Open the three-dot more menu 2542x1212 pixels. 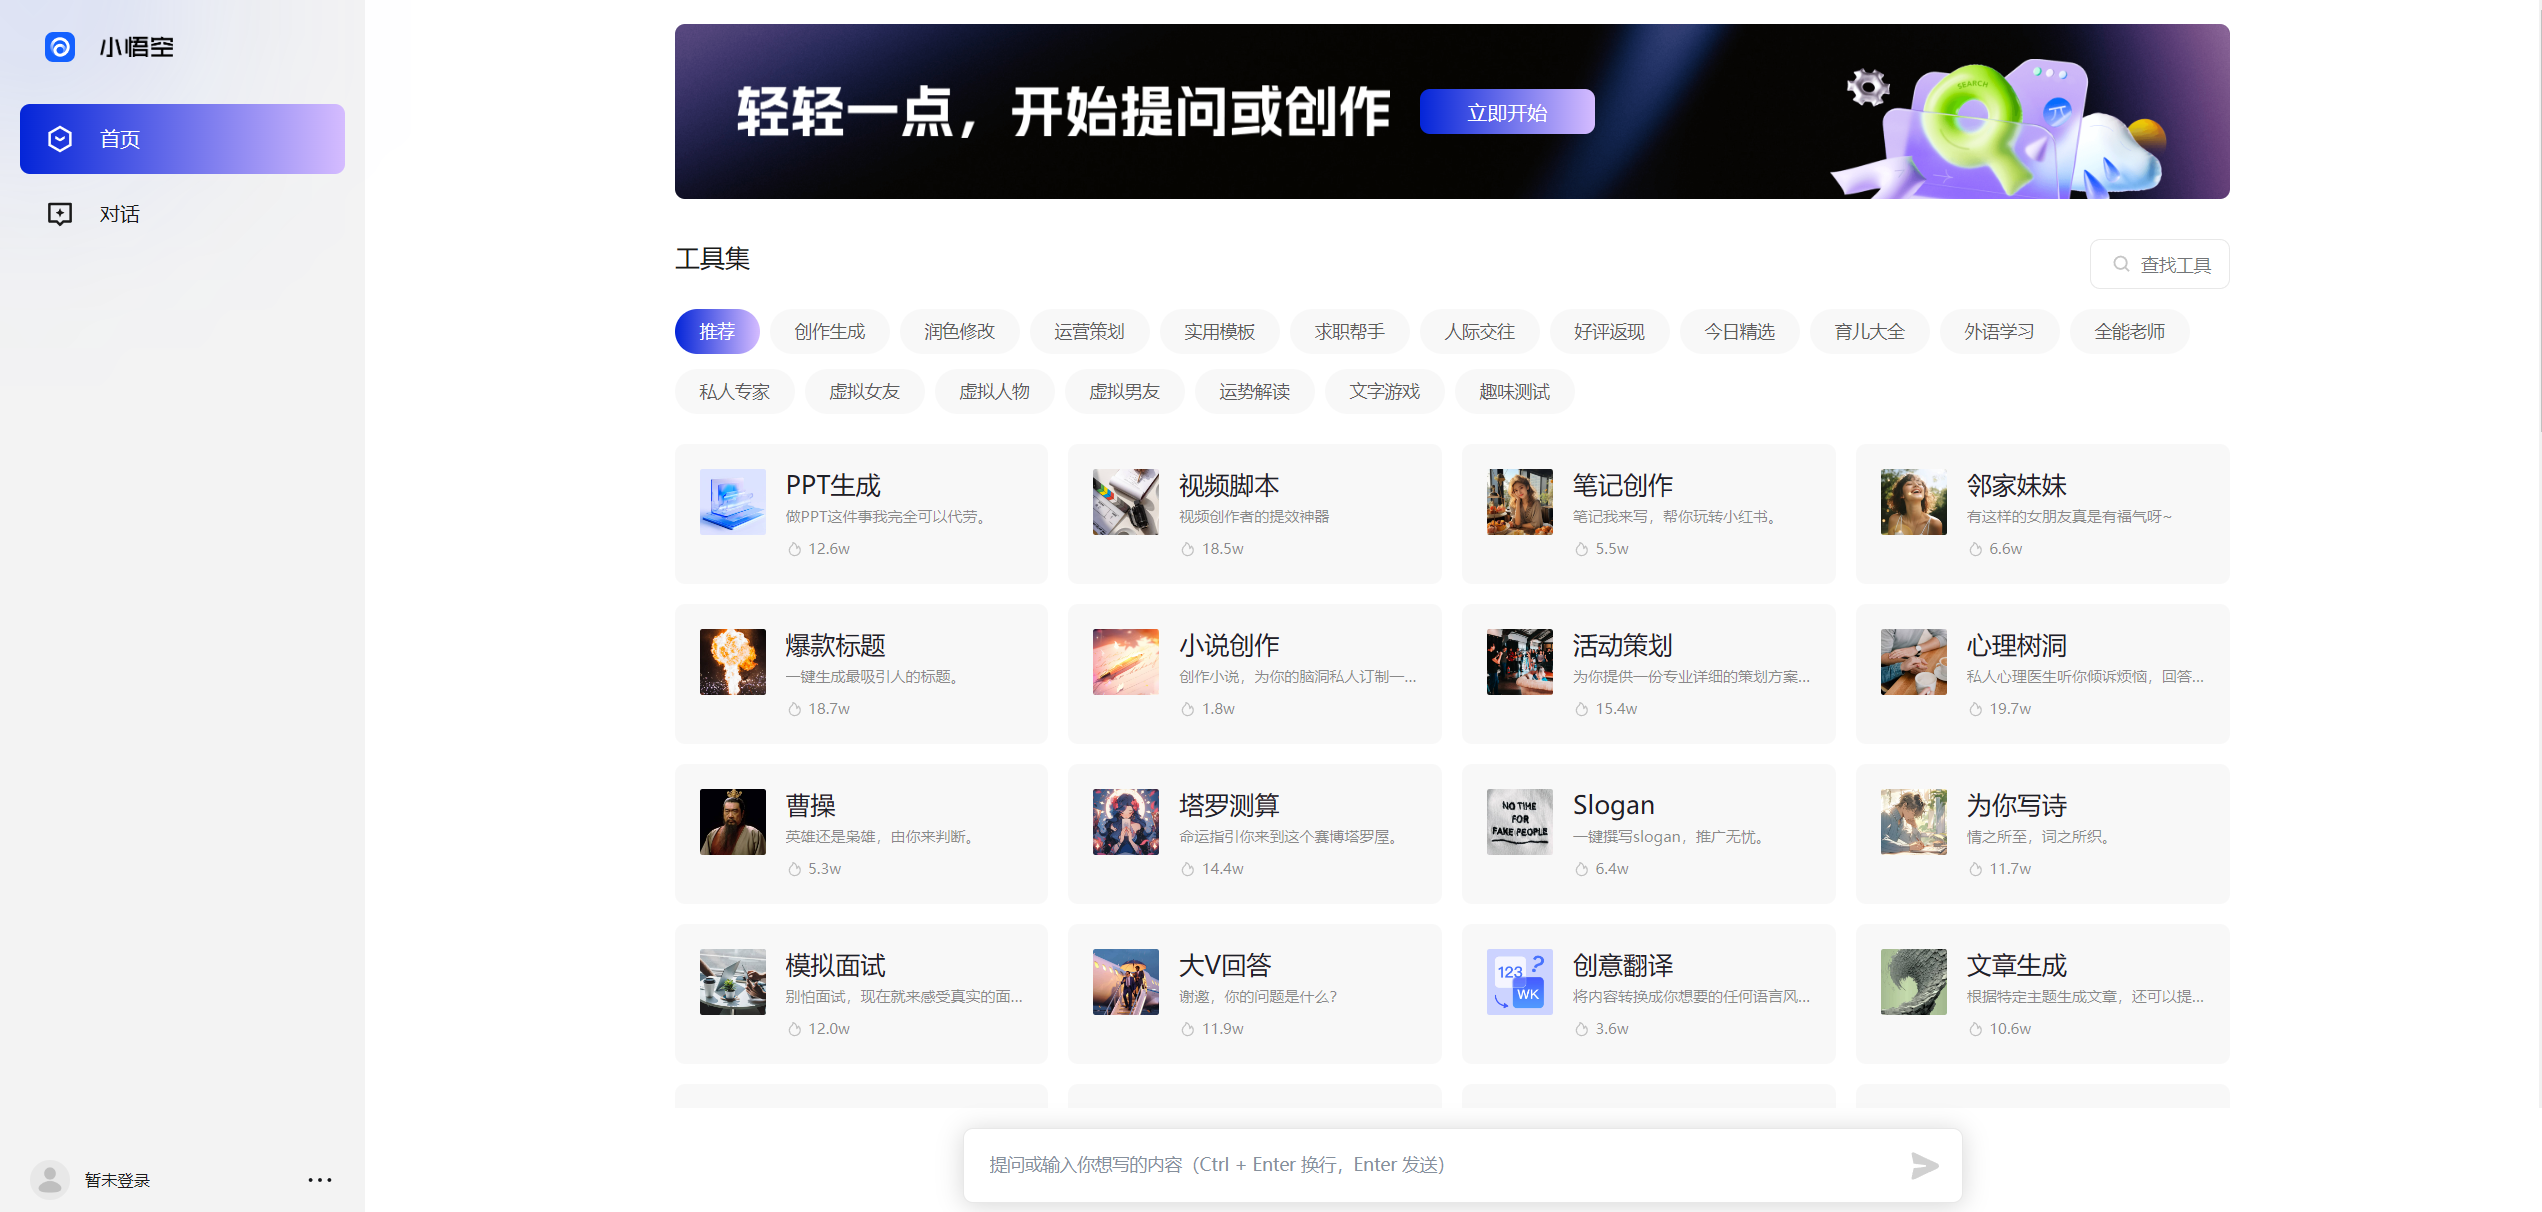tap(320, 1180)
